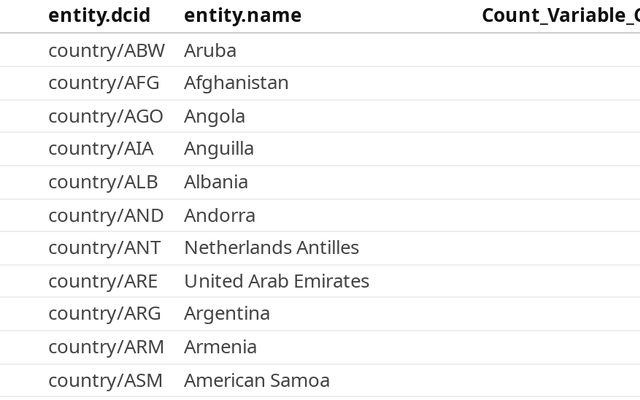Select the country/AFG identifier cell
Viewport: 640px width, 400px height.
coord(103,83)
